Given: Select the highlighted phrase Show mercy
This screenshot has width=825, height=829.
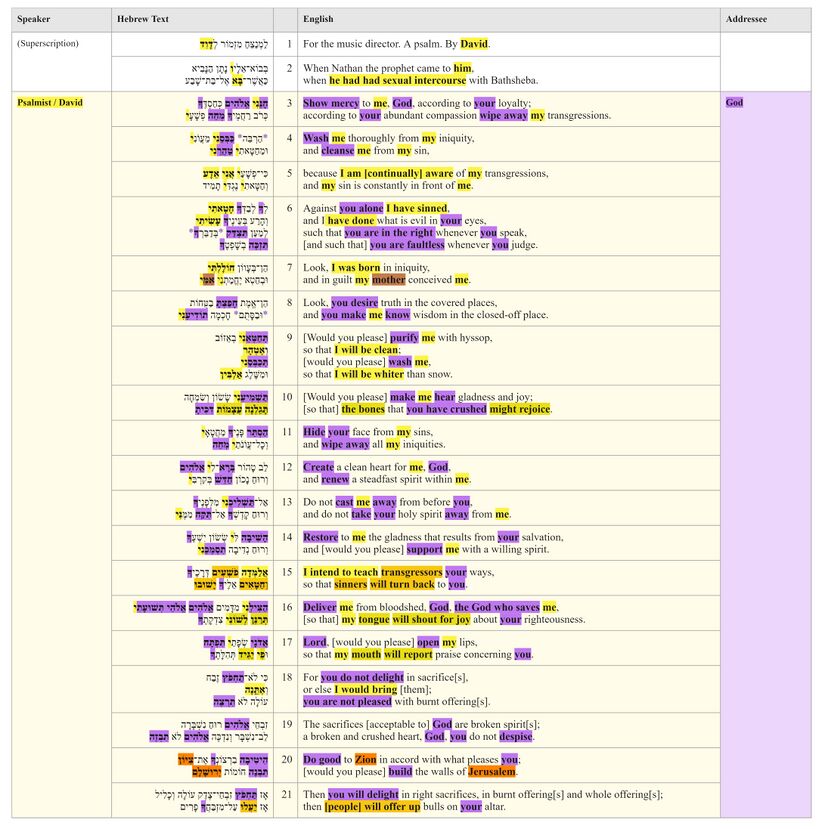Looking at the screenshot, I should tap(329, 103).
